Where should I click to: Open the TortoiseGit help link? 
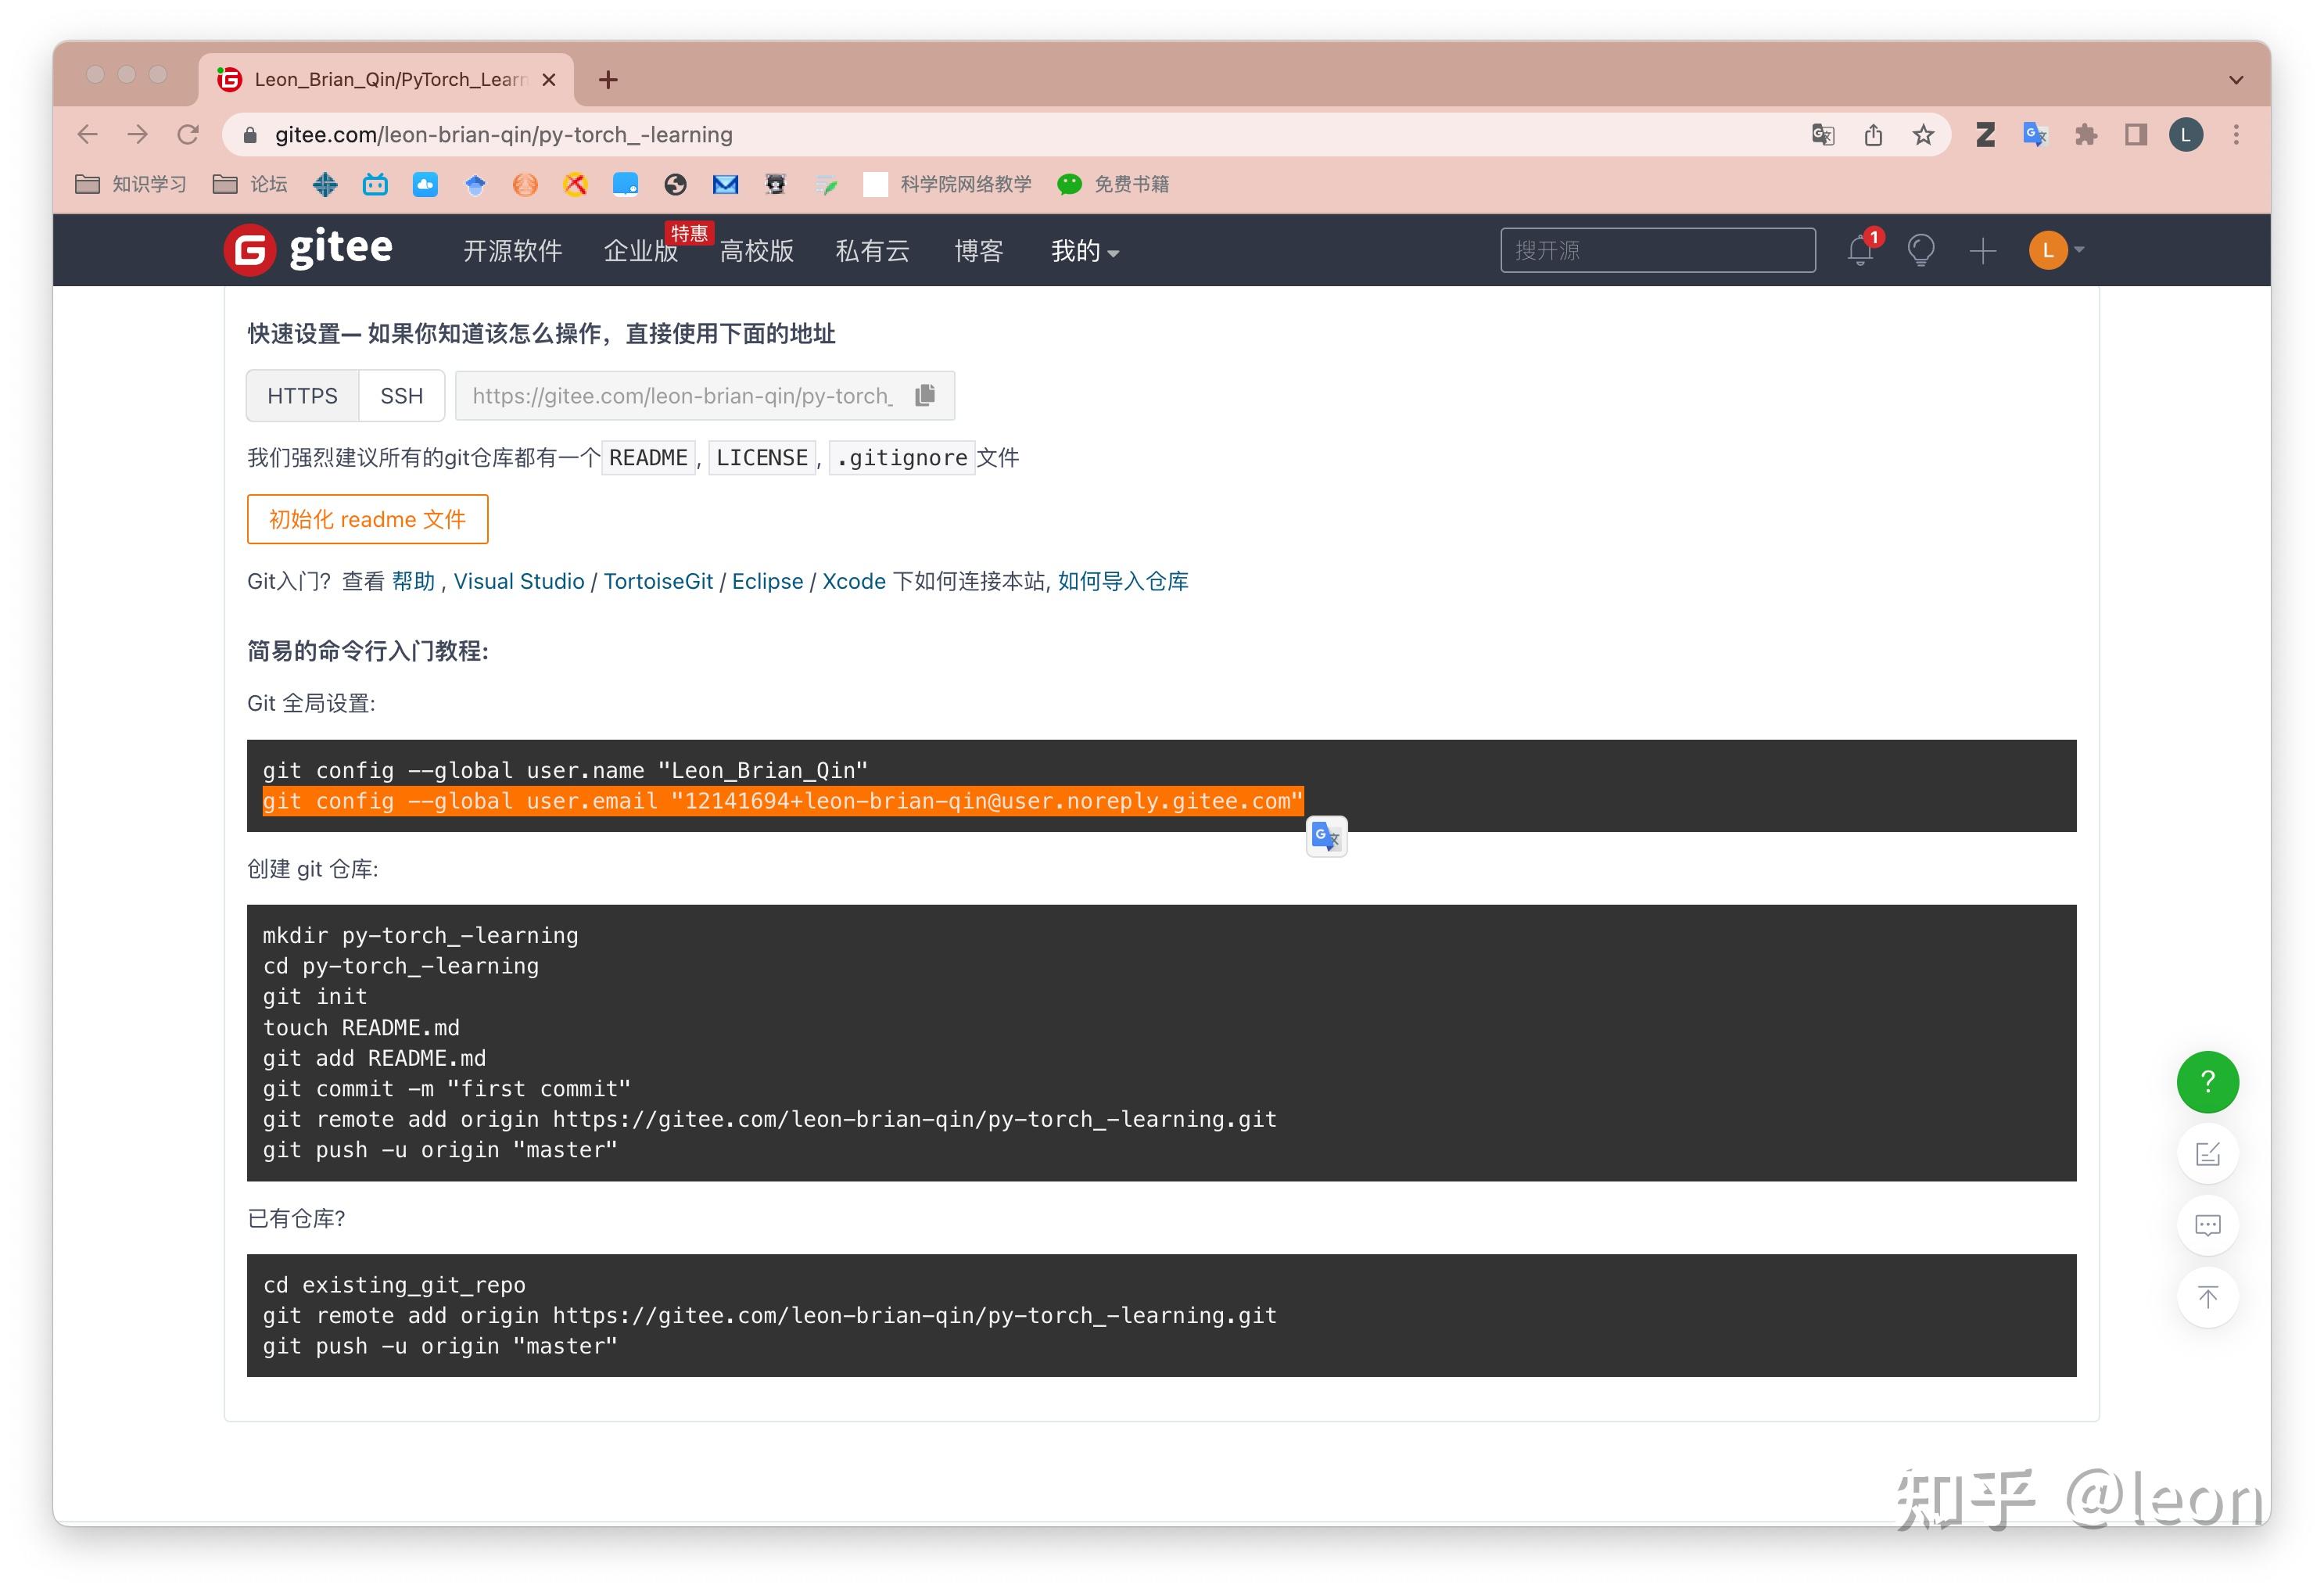tap(658, 581)
